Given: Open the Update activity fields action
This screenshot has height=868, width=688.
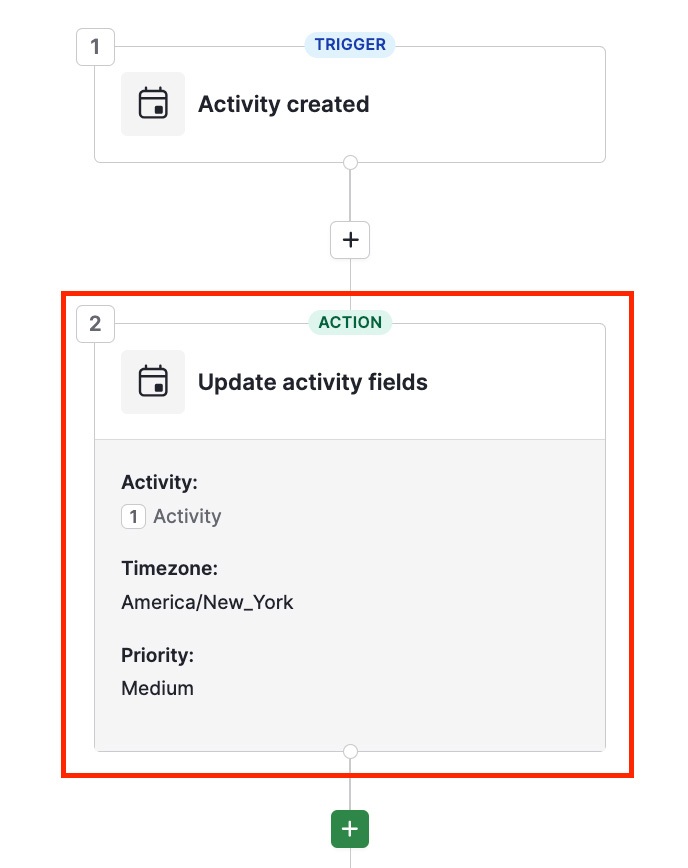Looking at the screenshot, I should (x=313, y=382).
